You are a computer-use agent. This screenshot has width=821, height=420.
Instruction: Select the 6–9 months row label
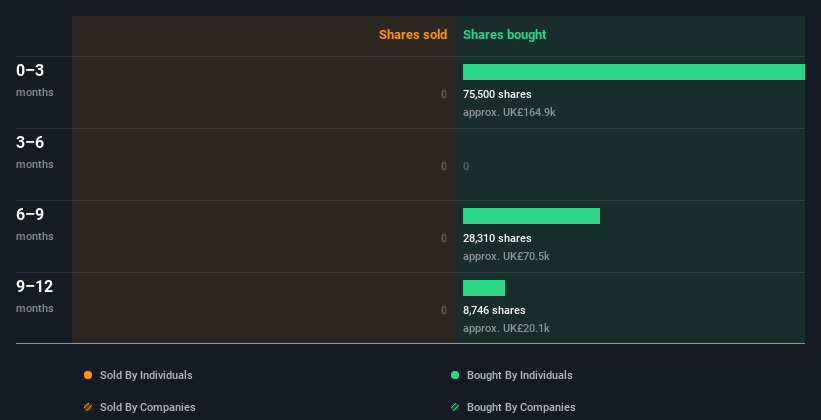tap(35, 224)
